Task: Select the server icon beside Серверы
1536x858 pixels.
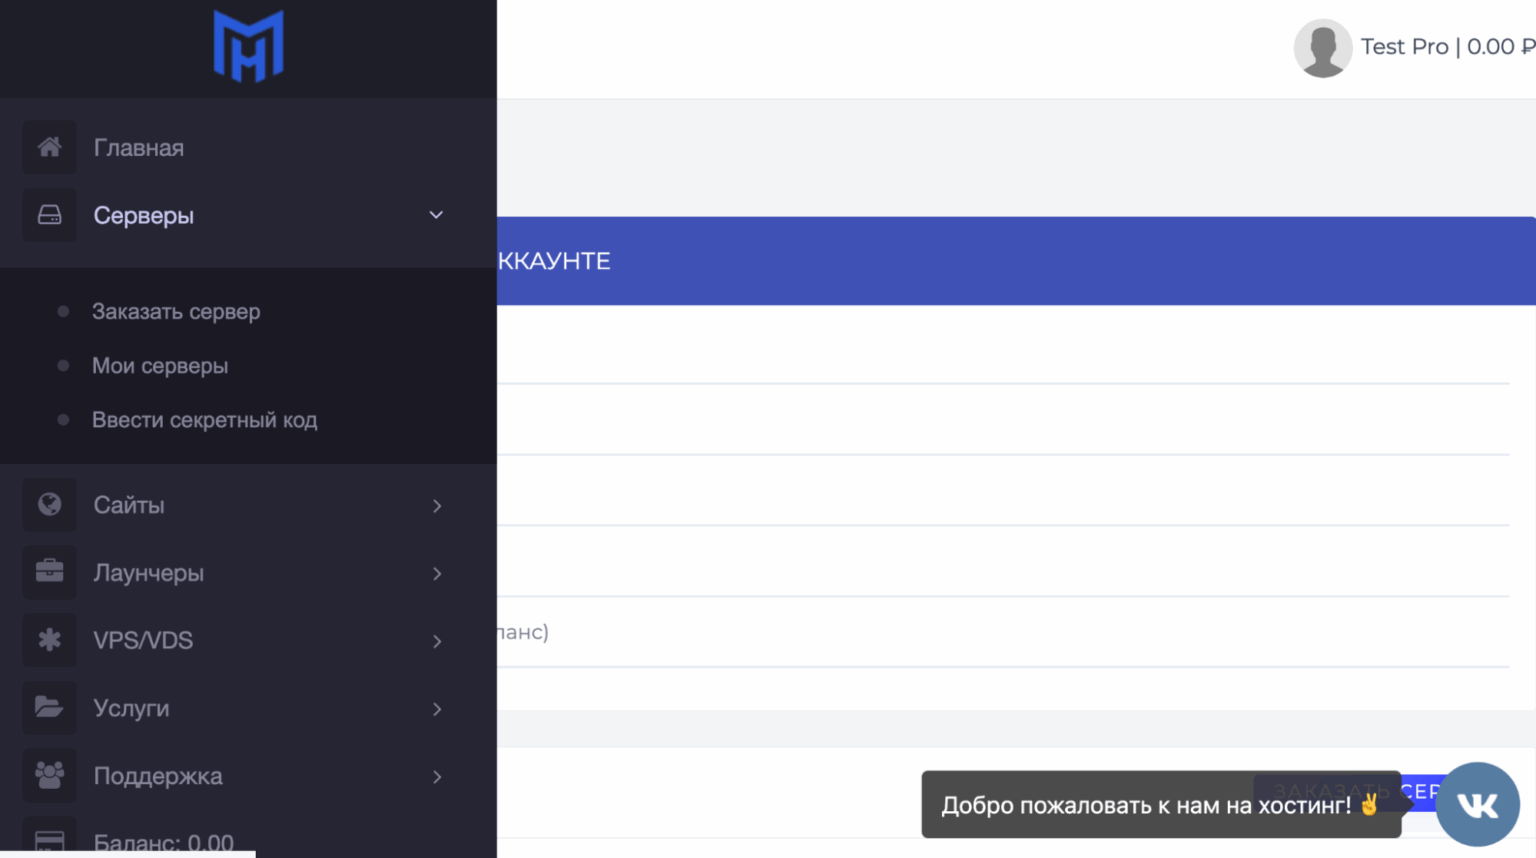Action: [49, 214]
